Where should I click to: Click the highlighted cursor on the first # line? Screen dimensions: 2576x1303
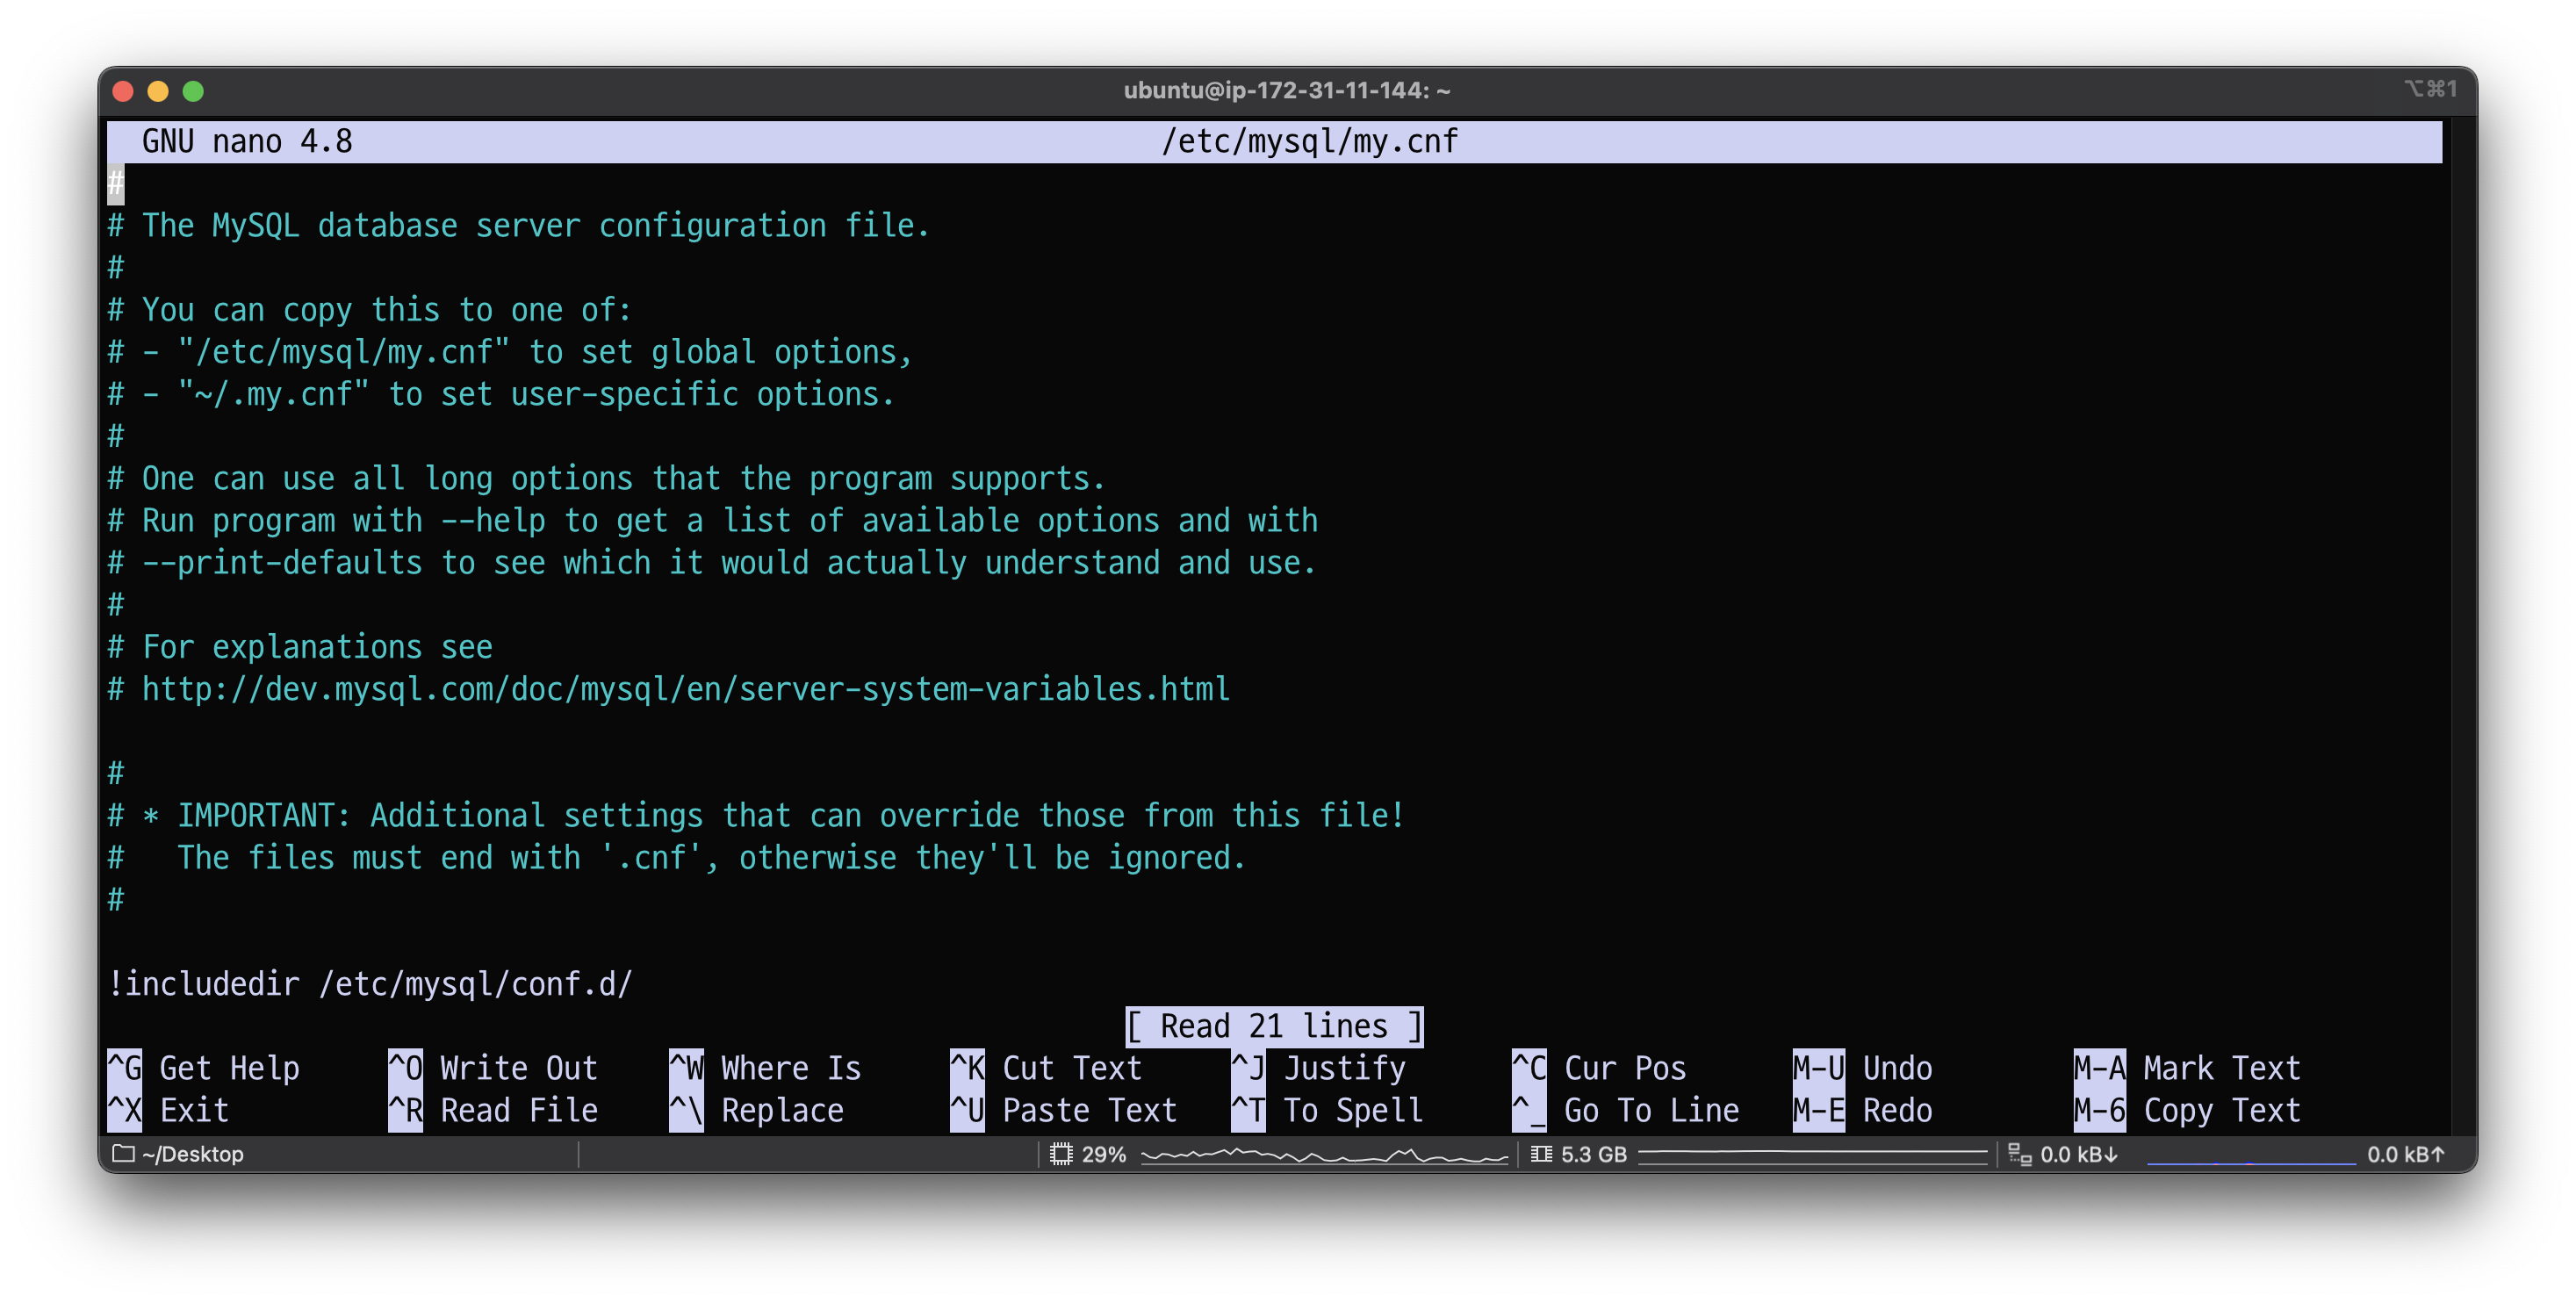pos(116,183)
